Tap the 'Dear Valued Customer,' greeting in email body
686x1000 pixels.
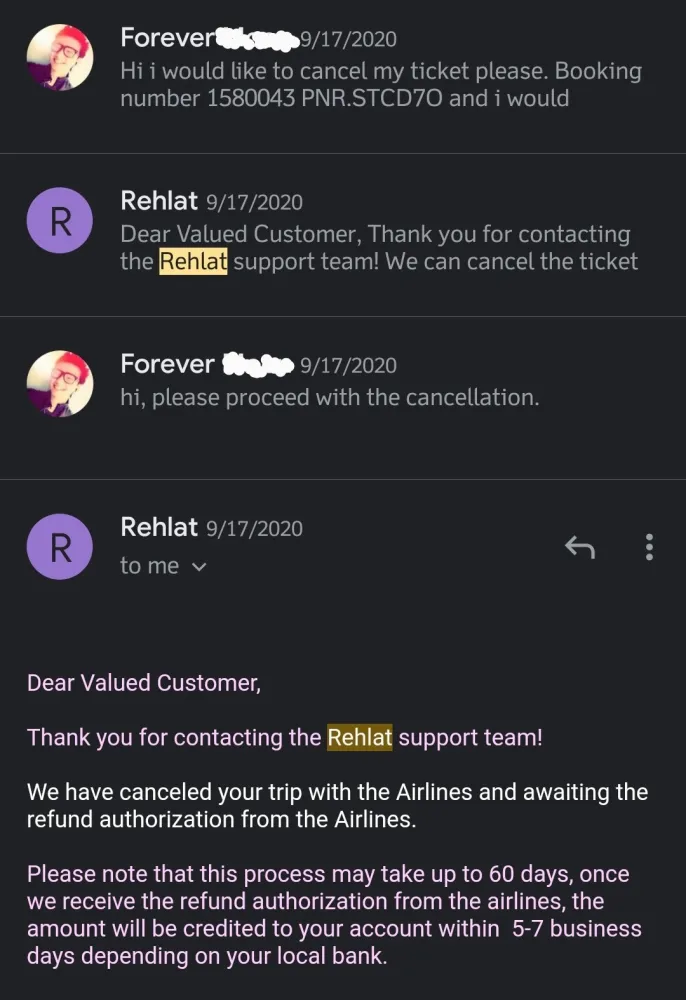pyautogui.click(x=143, y=683)
